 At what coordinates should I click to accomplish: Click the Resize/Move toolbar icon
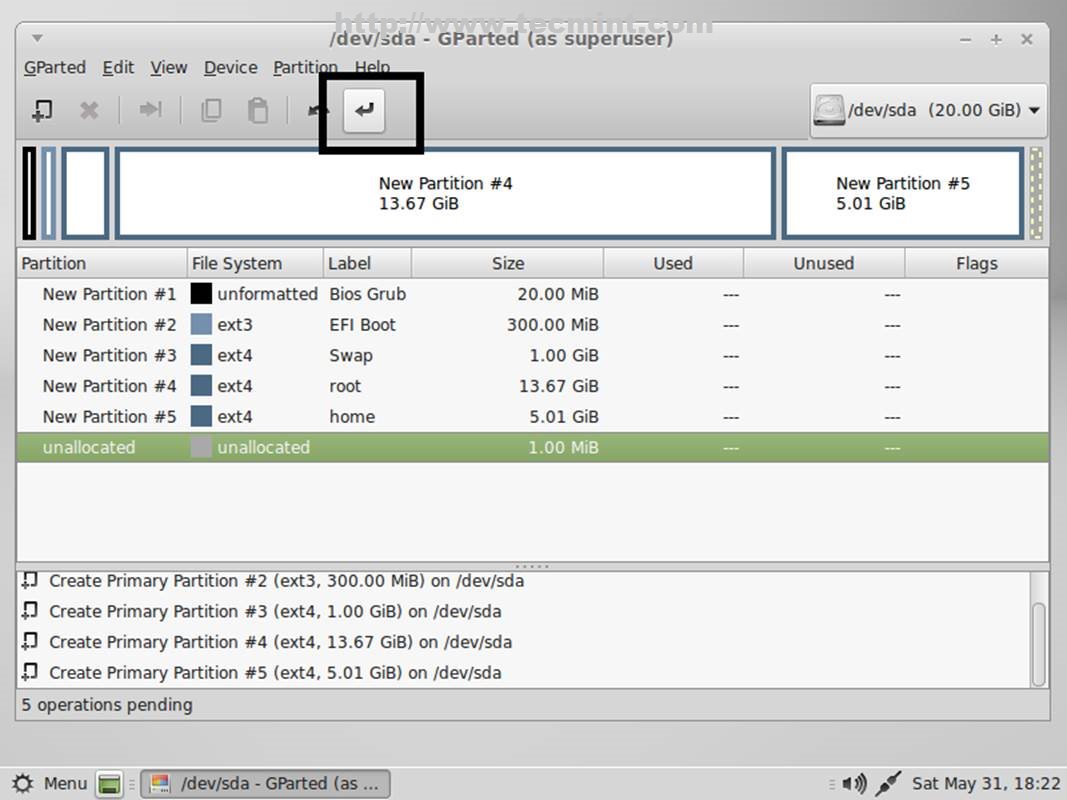coord(150,110)
